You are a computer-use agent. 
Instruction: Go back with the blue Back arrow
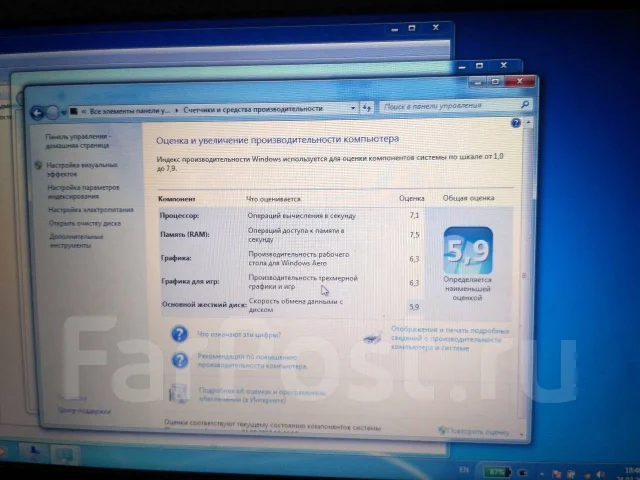[x=37, y=113]
